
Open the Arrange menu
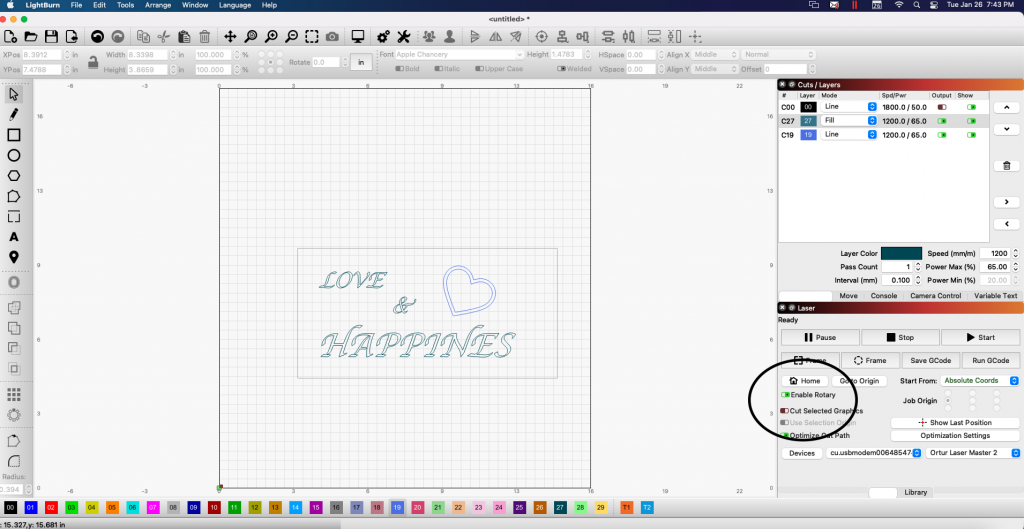(x=157, y=5)
